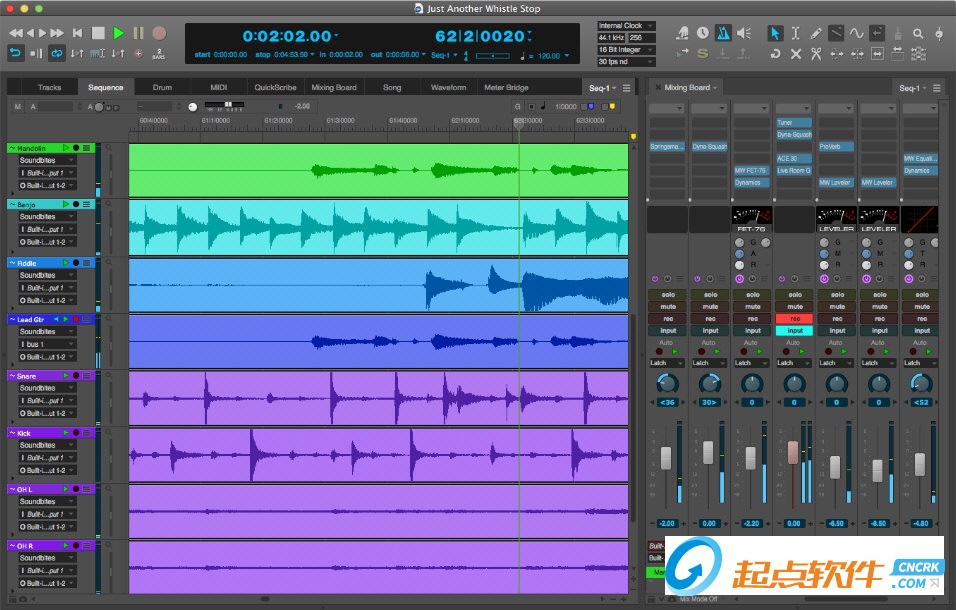The width and height of the screenshot is (956, 610).
Task: Switch to the QuickScribe tab
Action: [x=277, y=87]
